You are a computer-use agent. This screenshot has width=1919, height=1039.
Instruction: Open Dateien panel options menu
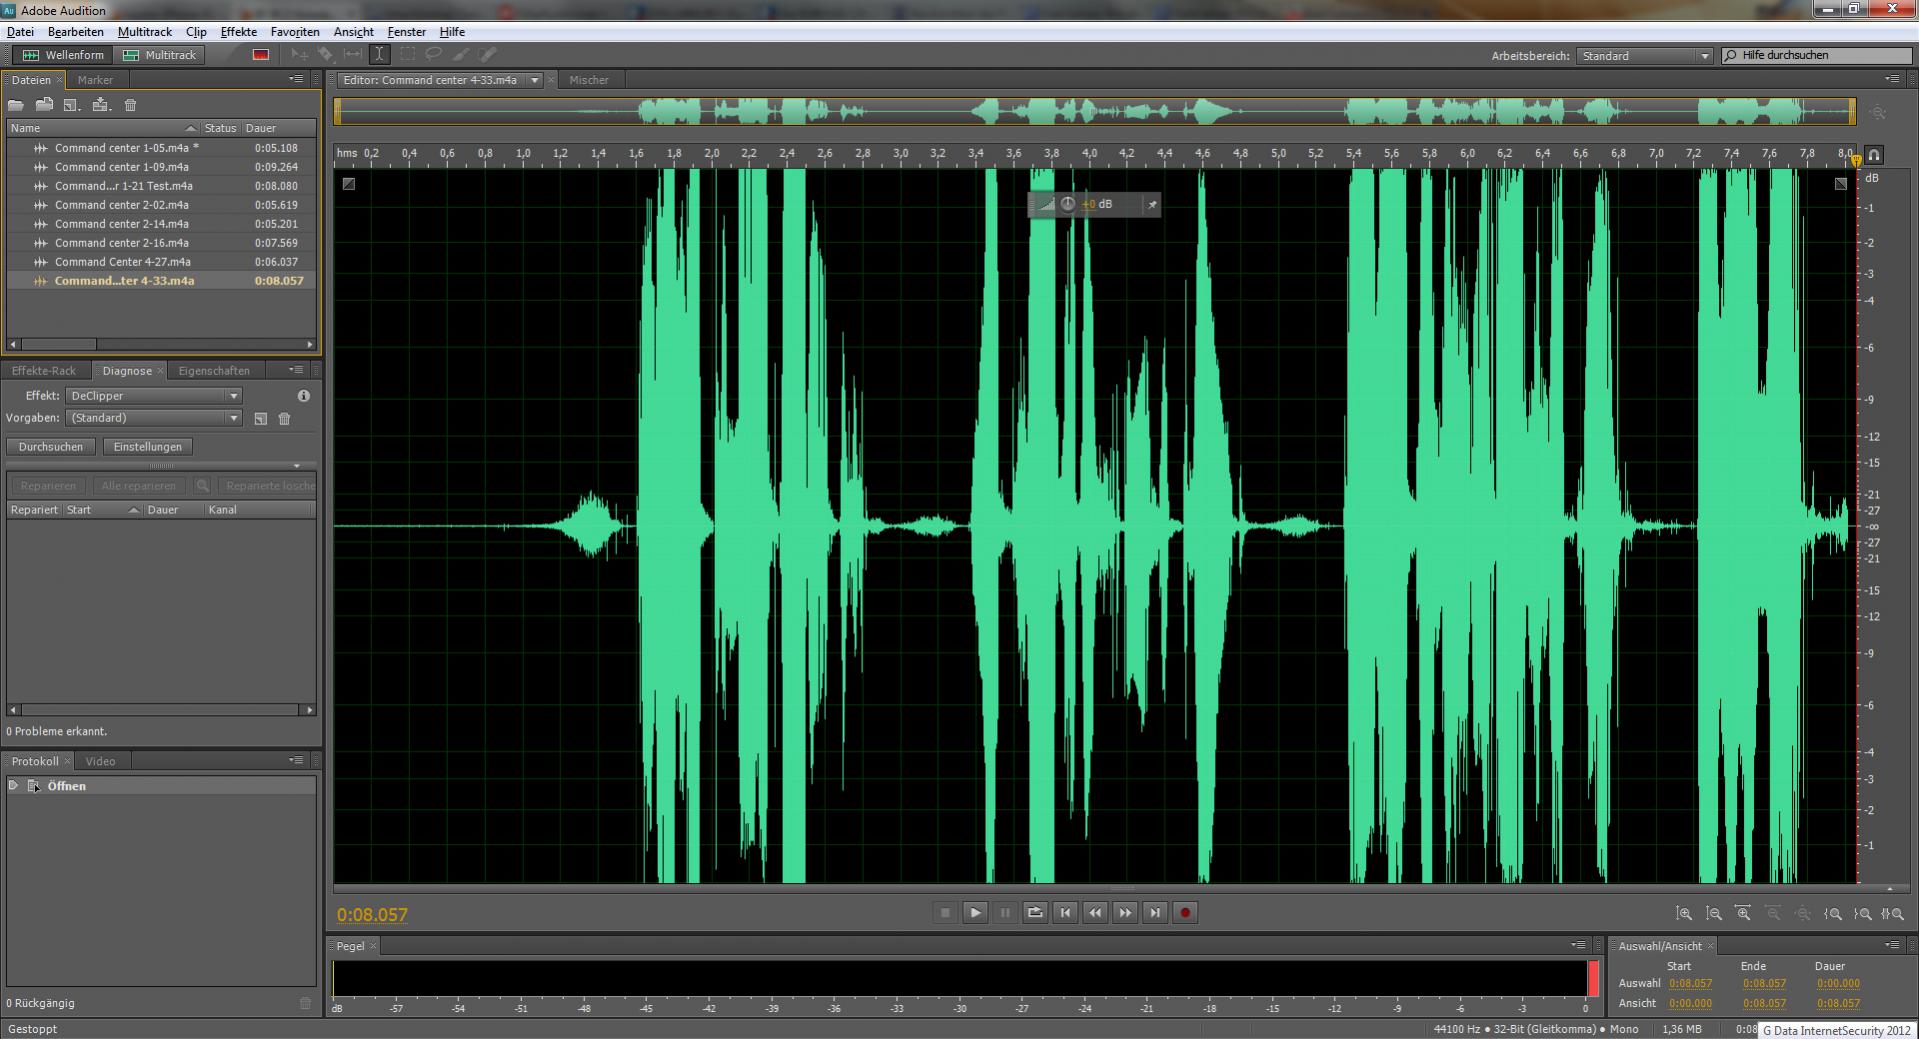(x=296, y=79)
